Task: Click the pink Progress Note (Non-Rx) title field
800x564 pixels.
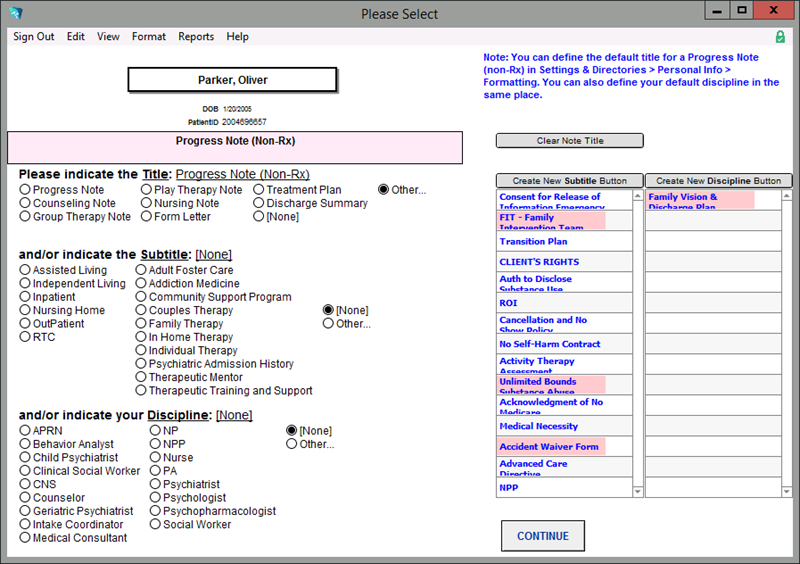Action: pos(235,147)
